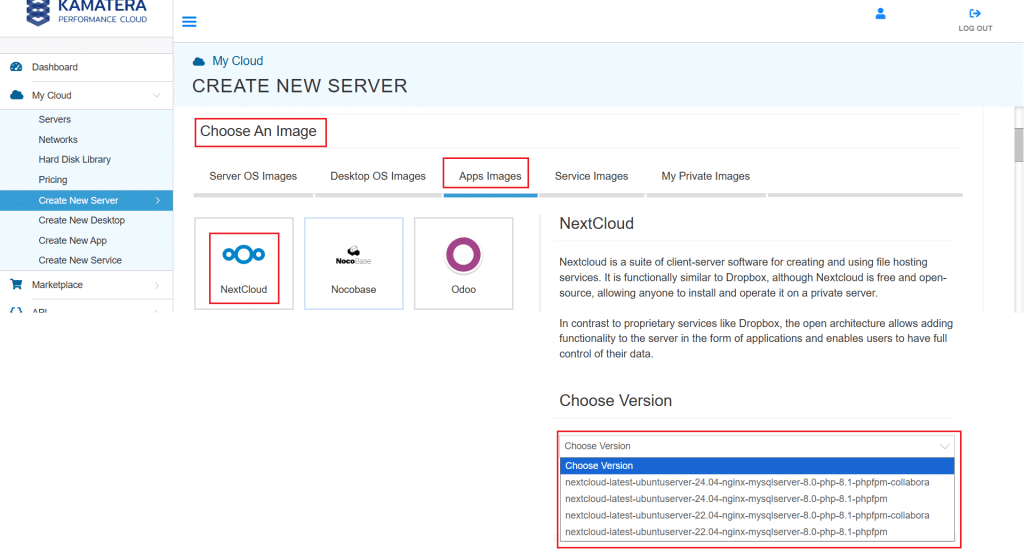Open Pricing in the sidebar
This screenshot has height=557, width=1024.
pos(53,180)
